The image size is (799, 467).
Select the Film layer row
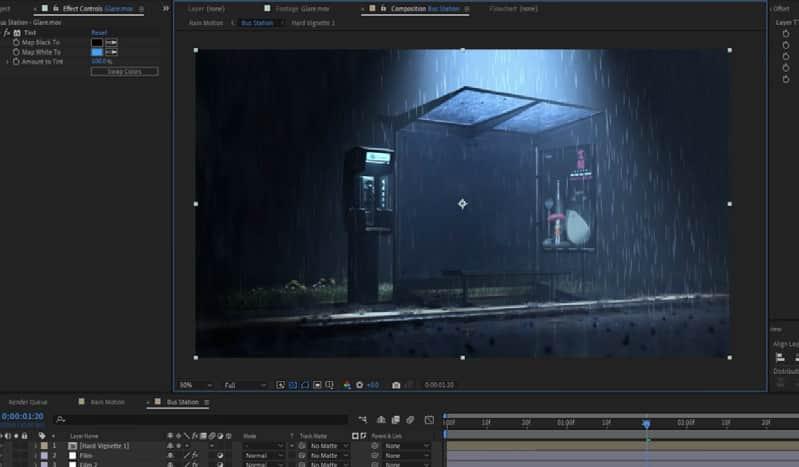pyautogui.click(x=86, y=456)
